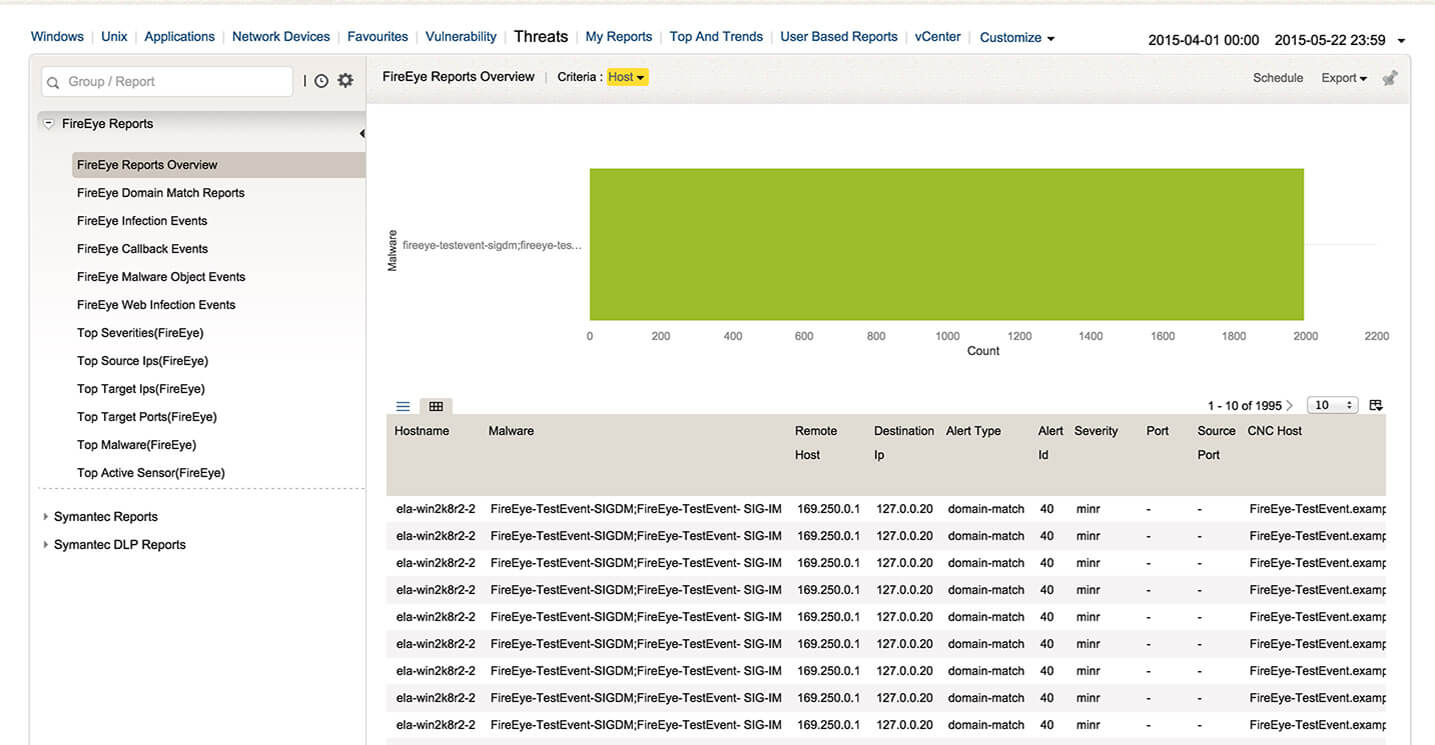
Task: Switch to grid table view icon
Action: (x=436, y=406)
